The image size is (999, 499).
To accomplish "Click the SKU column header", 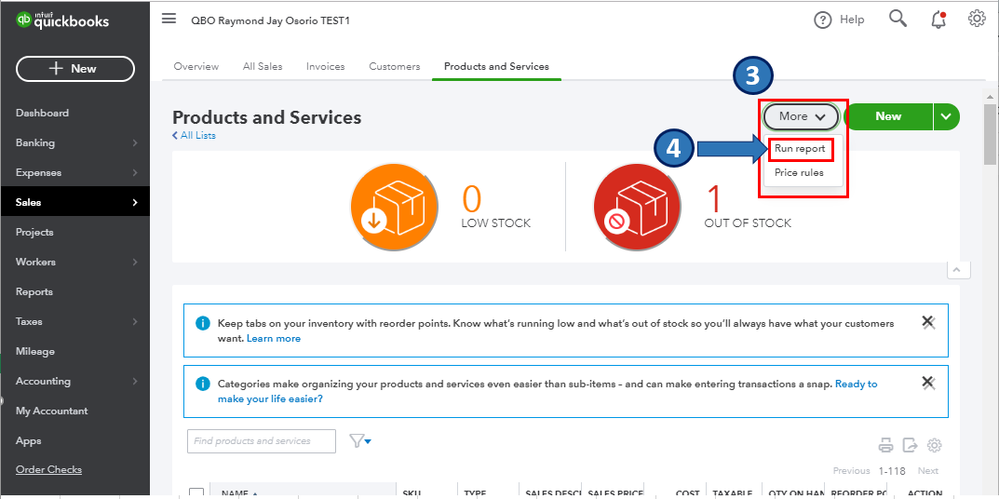I will (411, 494).
